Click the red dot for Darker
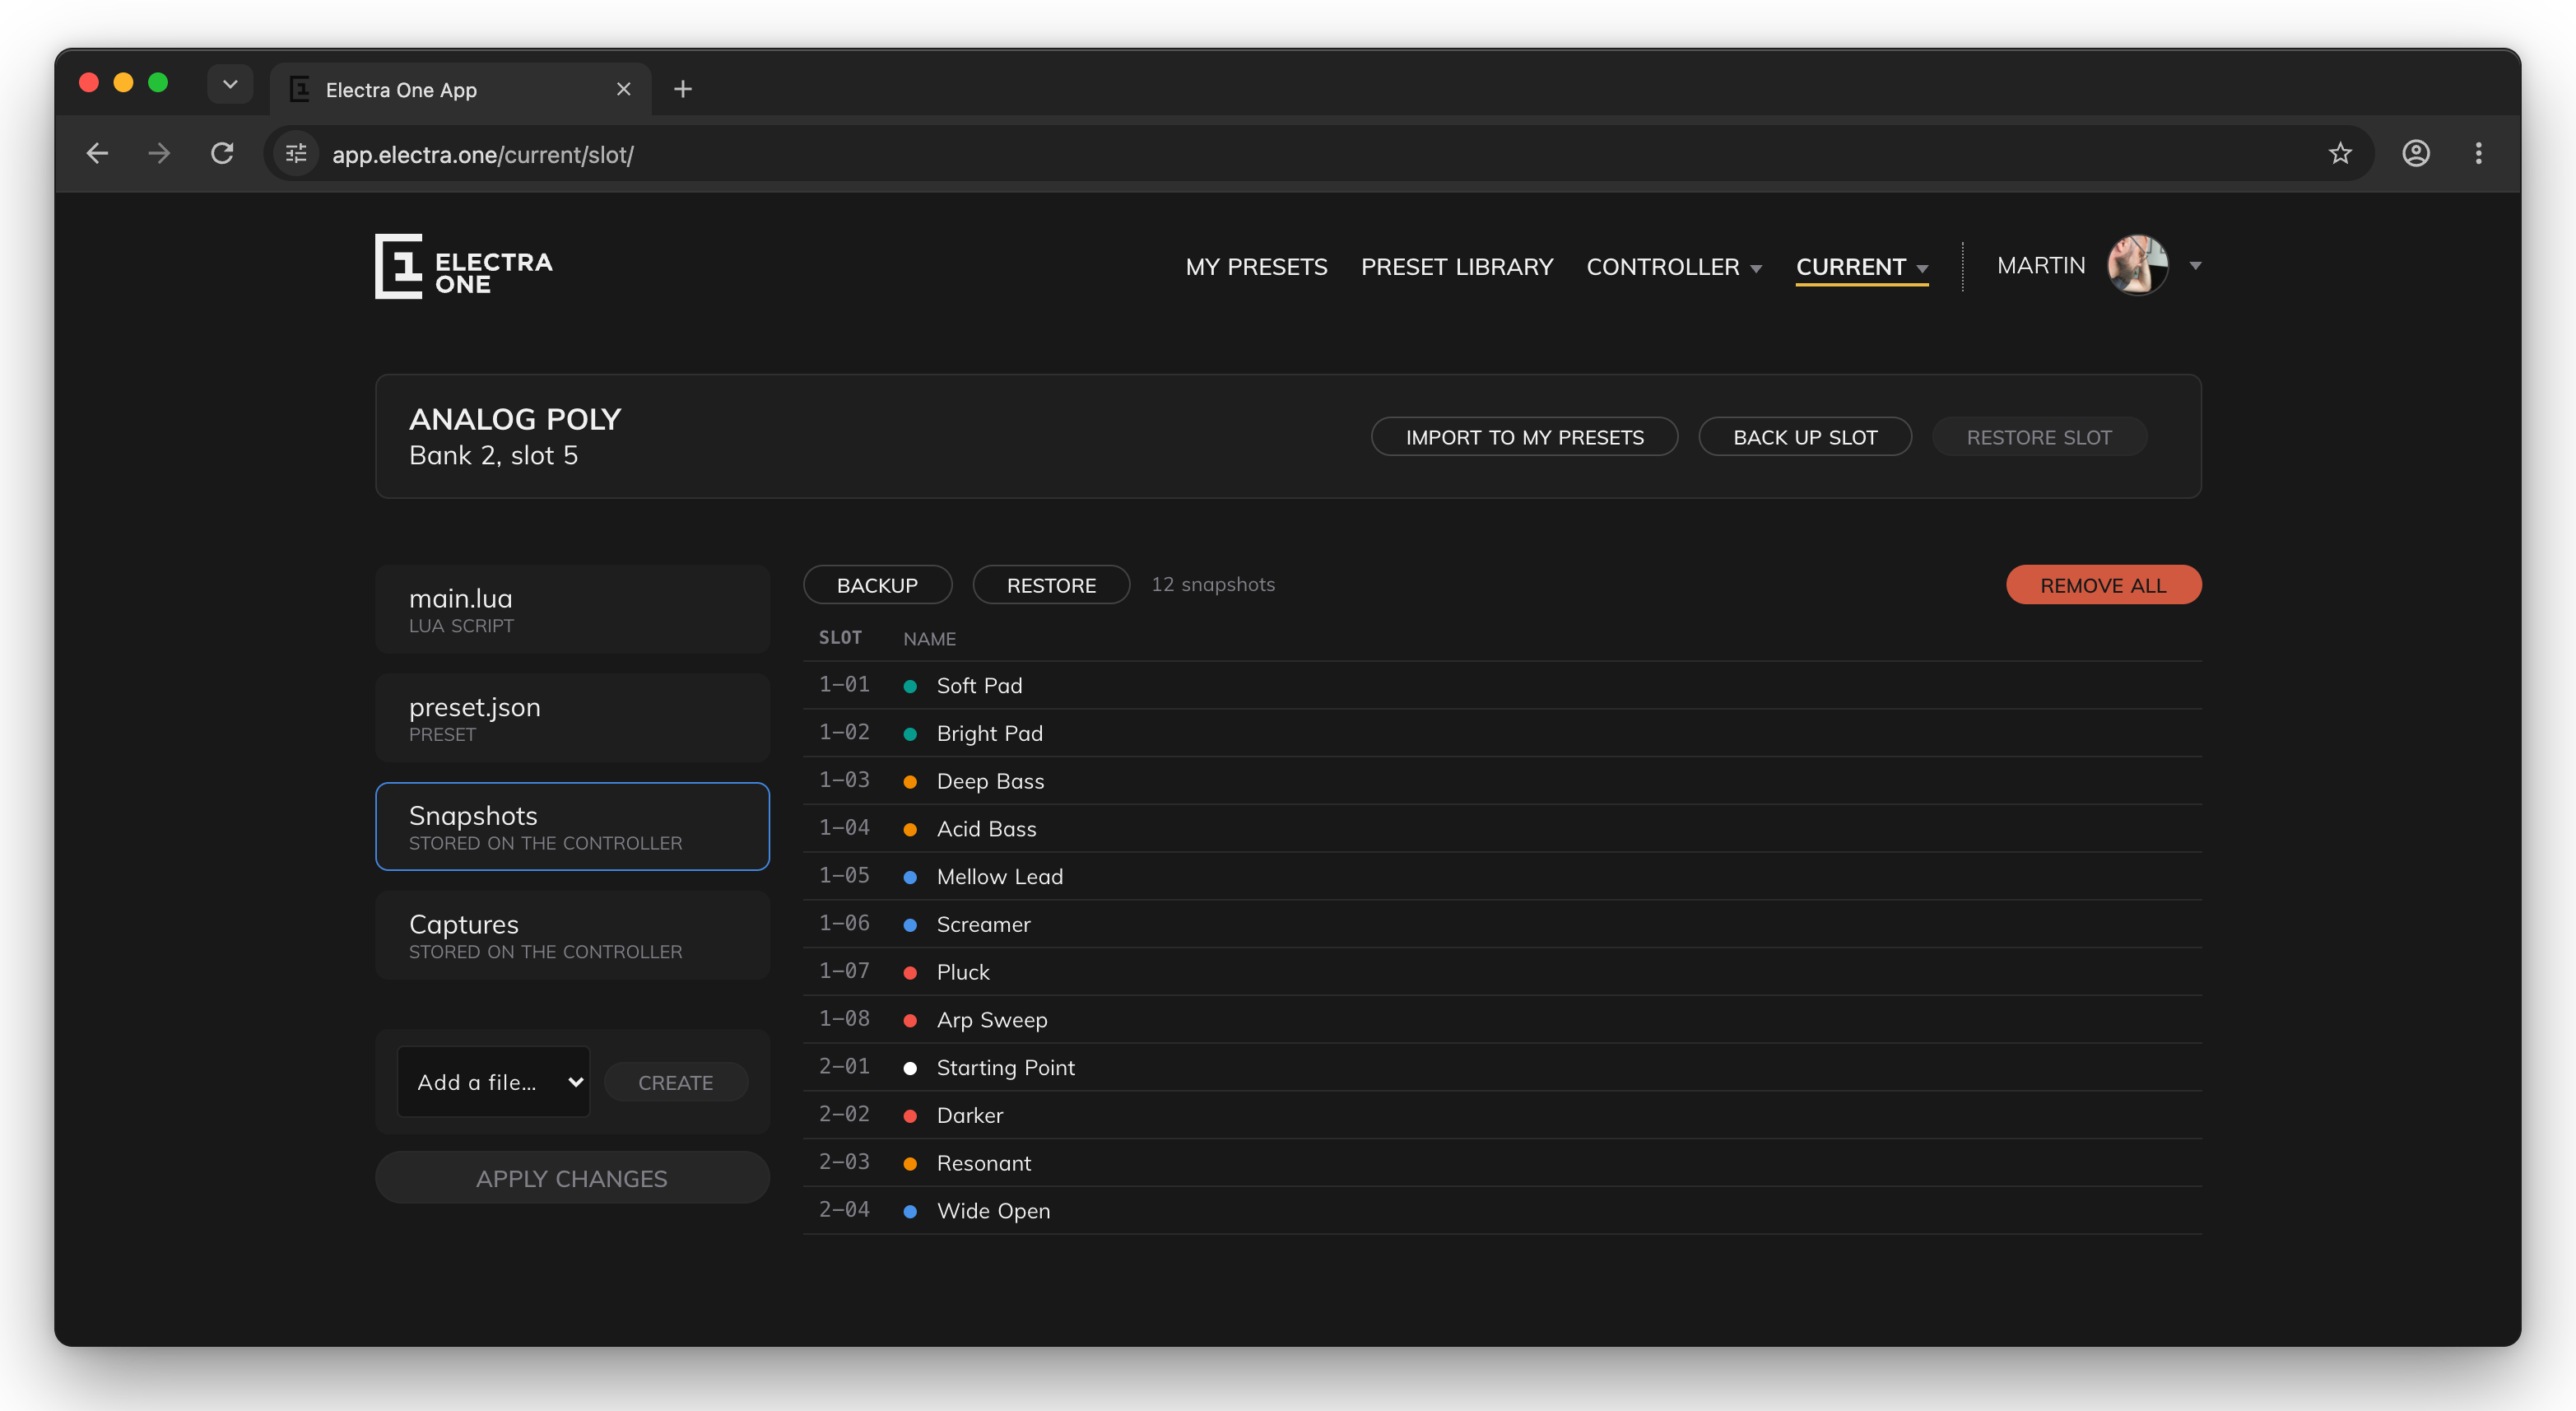2576x1411 pixels. click(910, 1116)
